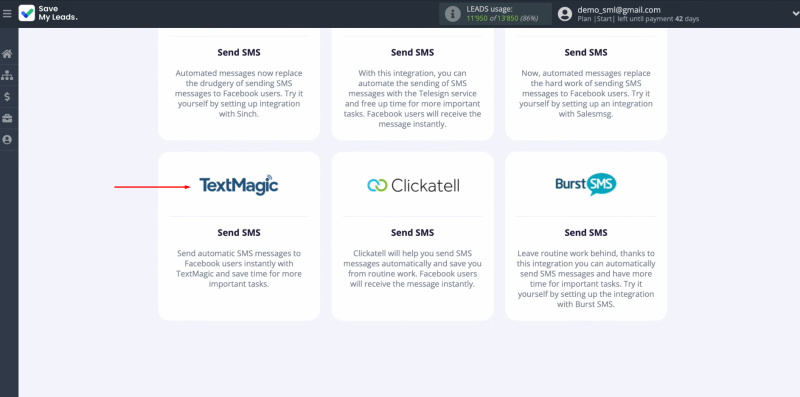The height and width of the screenshot is (397, 800).
Task: Click Sinch integration description text
Action: (x=239, y=94)
